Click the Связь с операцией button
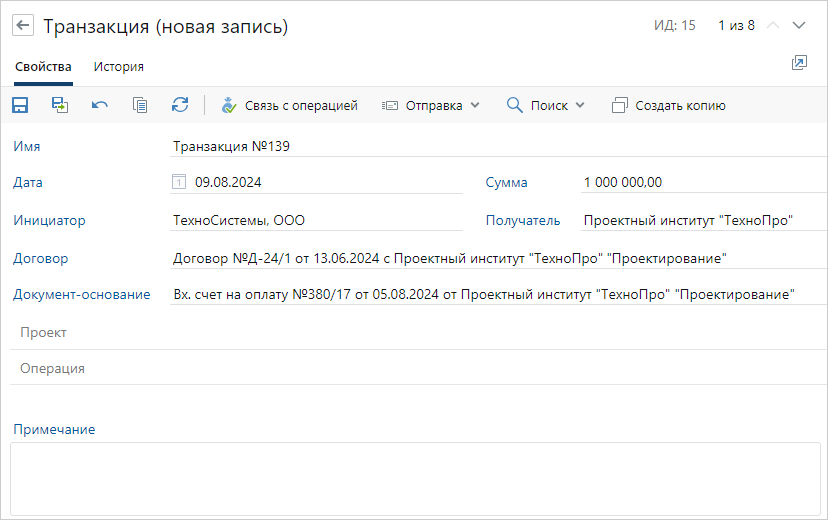Image resolution: width=828 pixels, height=520 pixels. click(289, 105)
